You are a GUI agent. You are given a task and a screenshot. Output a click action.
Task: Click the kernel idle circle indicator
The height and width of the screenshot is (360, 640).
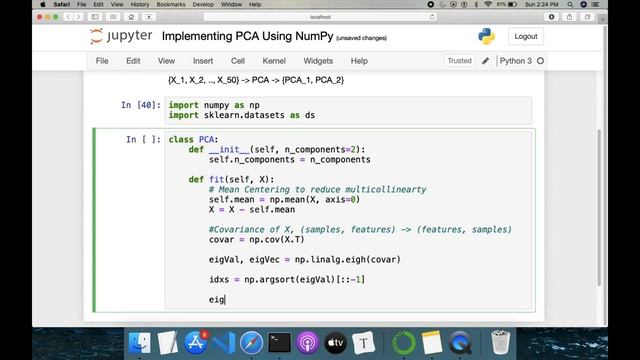pos(540,61)
